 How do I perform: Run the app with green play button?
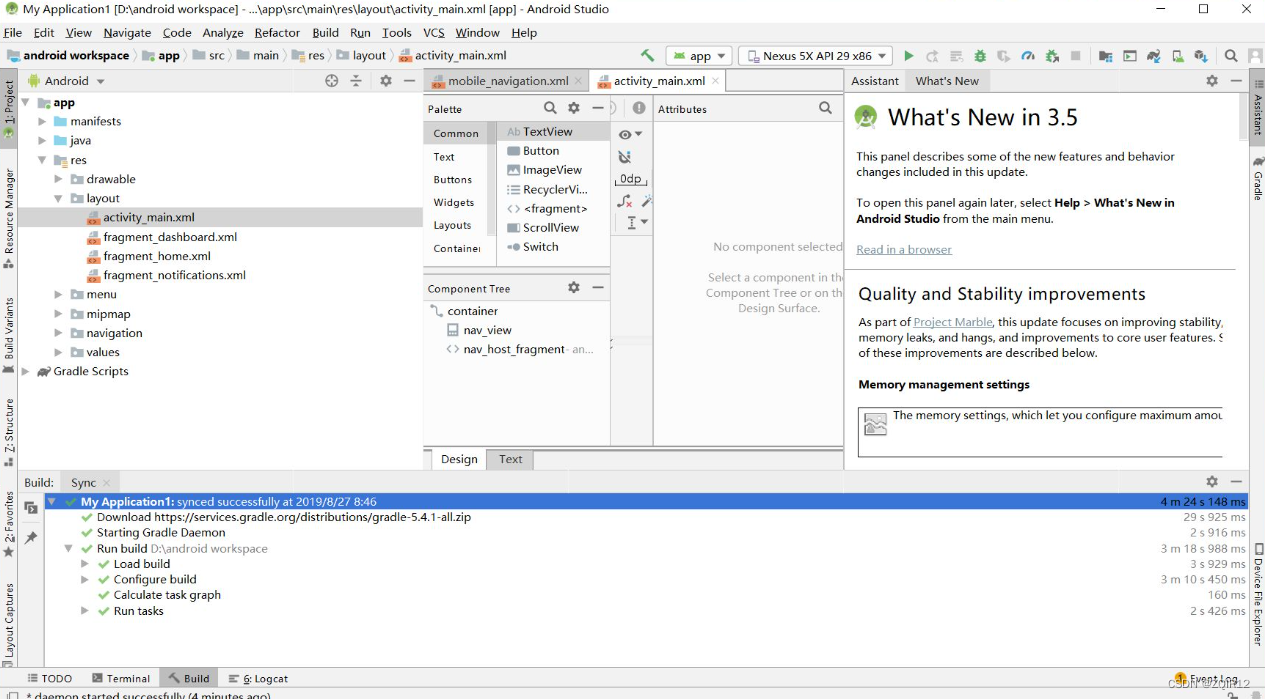pyautogui.click(x=909, y=56)
